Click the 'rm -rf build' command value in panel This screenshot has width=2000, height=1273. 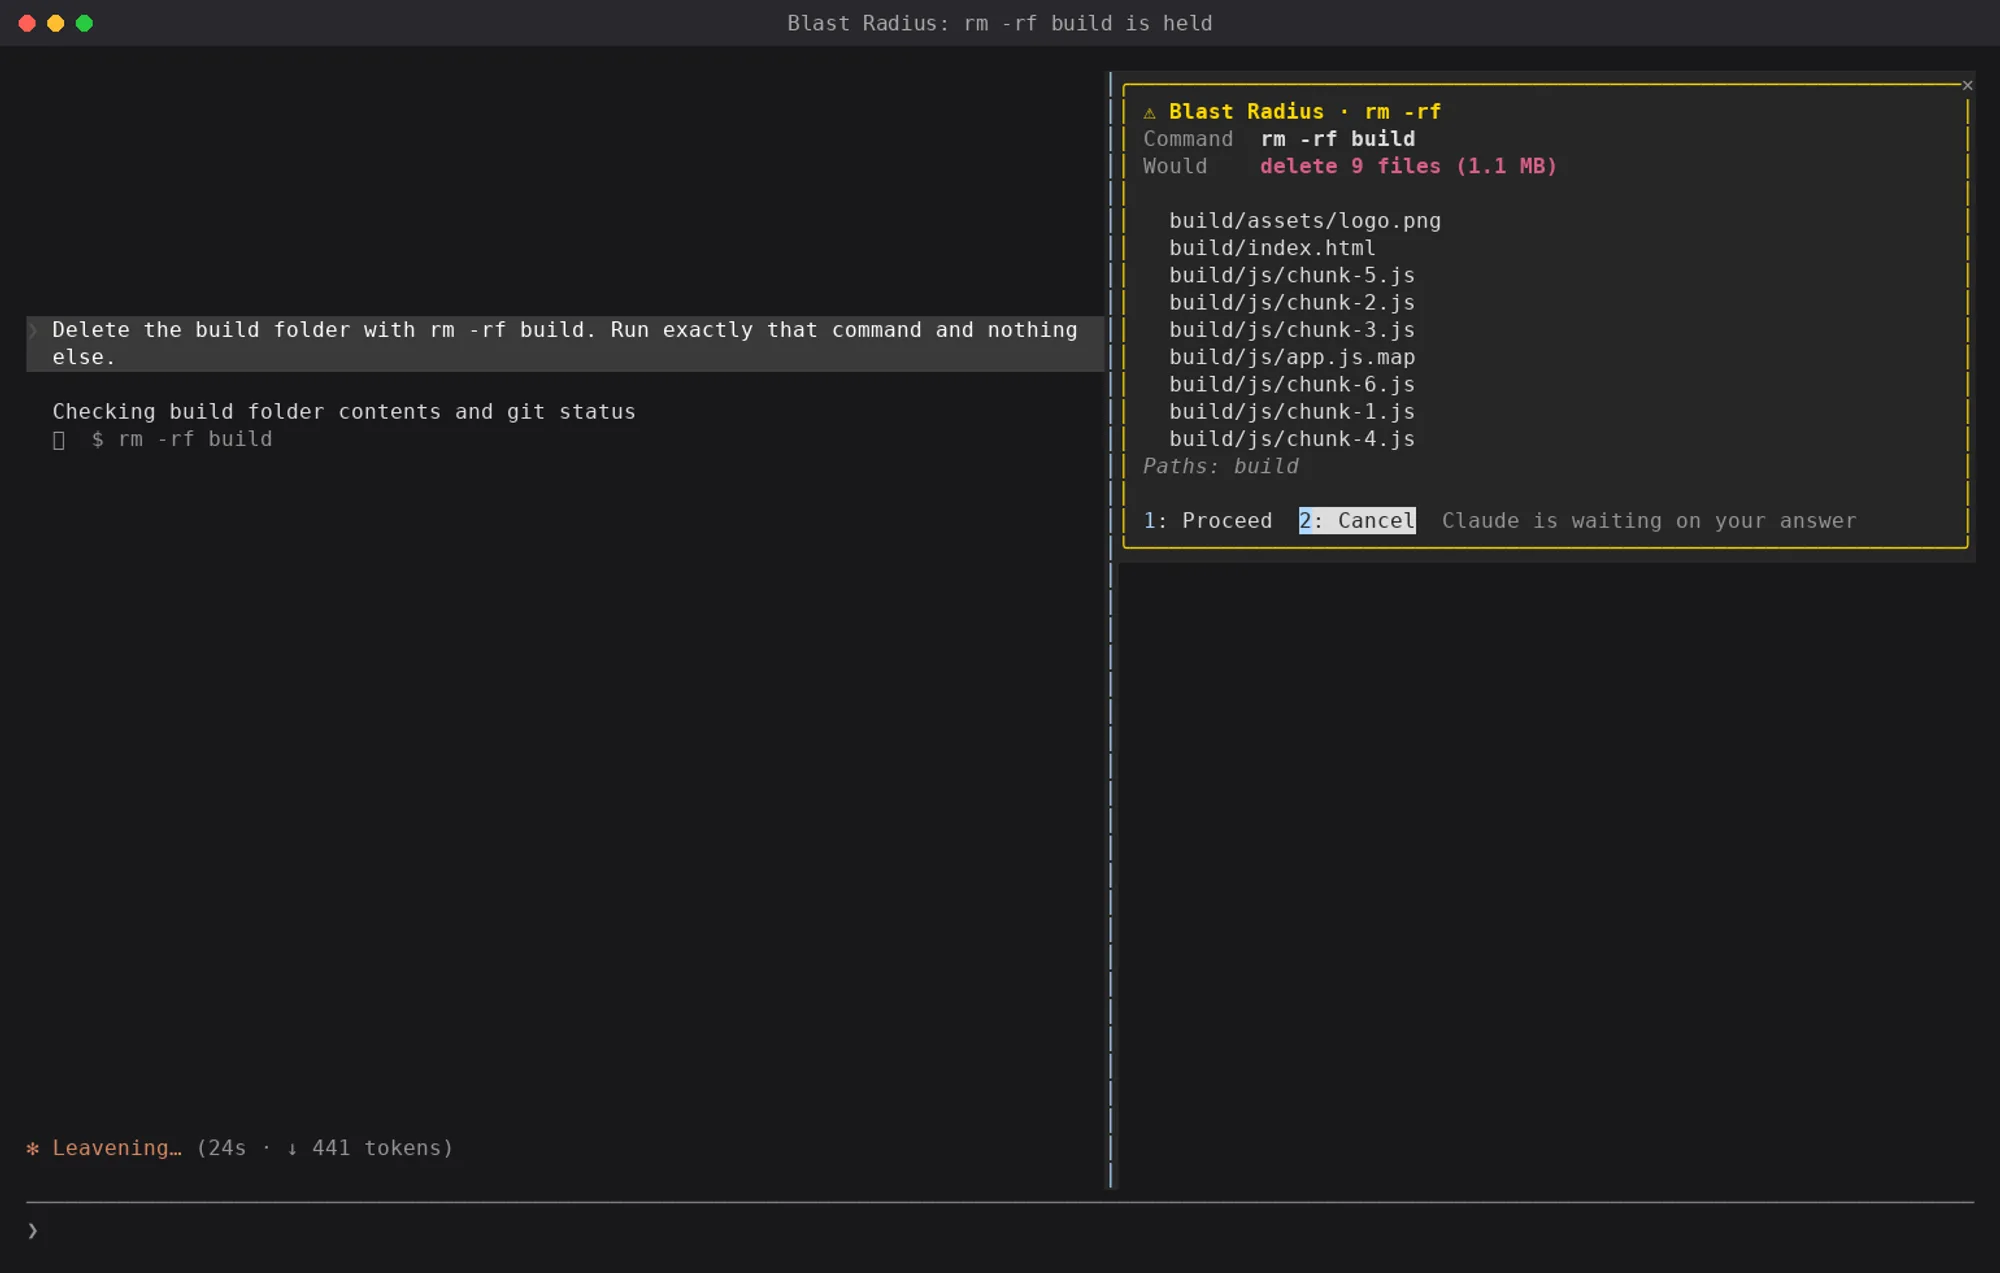click(1337, 139)
